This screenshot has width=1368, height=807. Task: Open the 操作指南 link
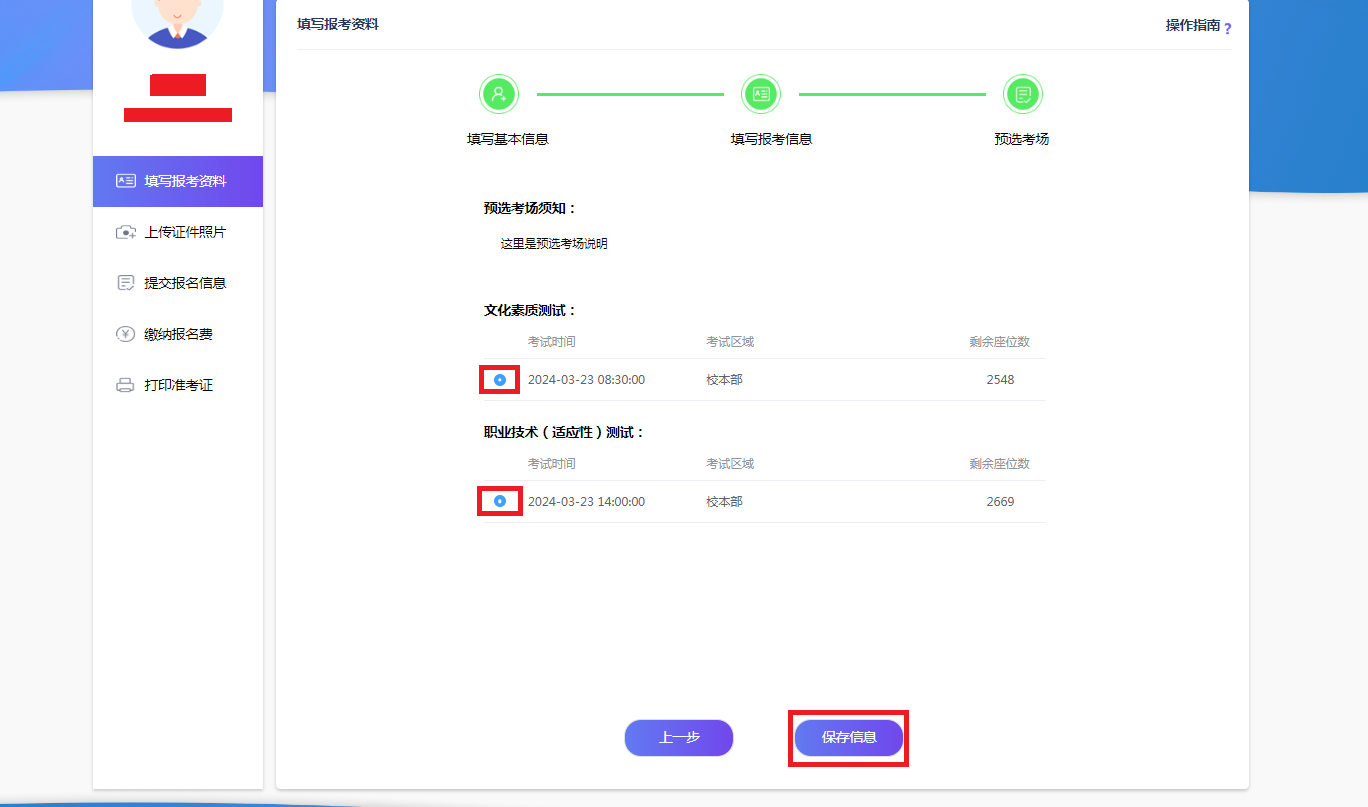[x=1192, y=26]
